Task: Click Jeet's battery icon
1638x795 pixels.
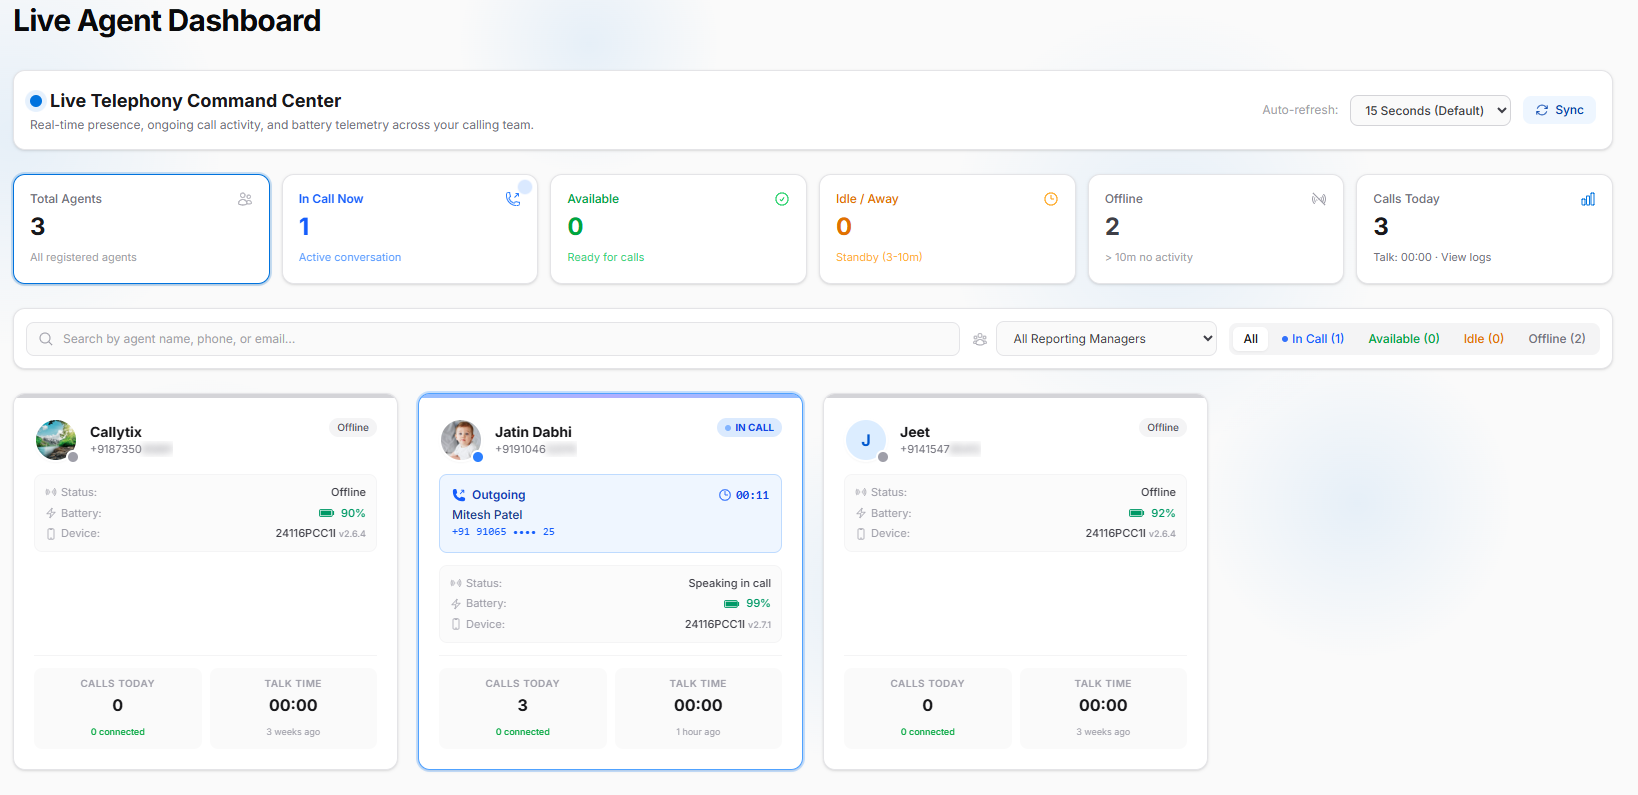Action: (1136, 513)
